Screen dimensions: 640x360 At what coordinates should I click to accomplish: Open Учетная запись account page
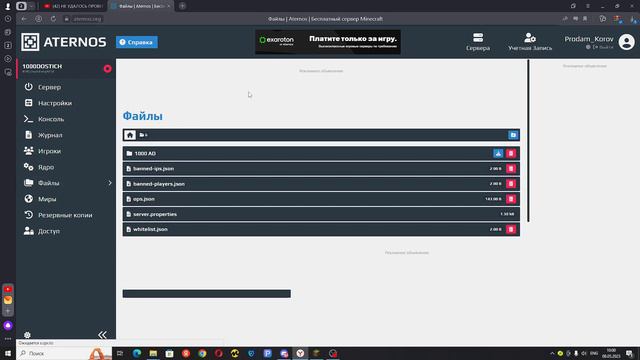click(x=530, y=42)
